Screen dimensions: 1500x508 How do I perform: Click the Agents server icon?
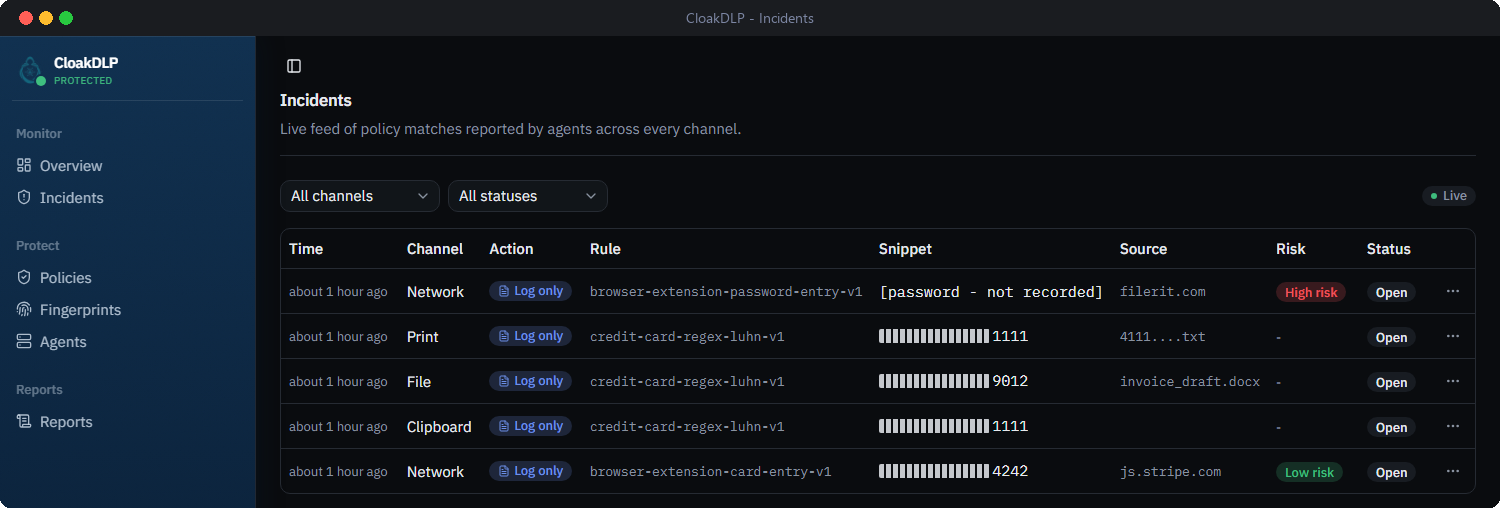pos(24,342)
